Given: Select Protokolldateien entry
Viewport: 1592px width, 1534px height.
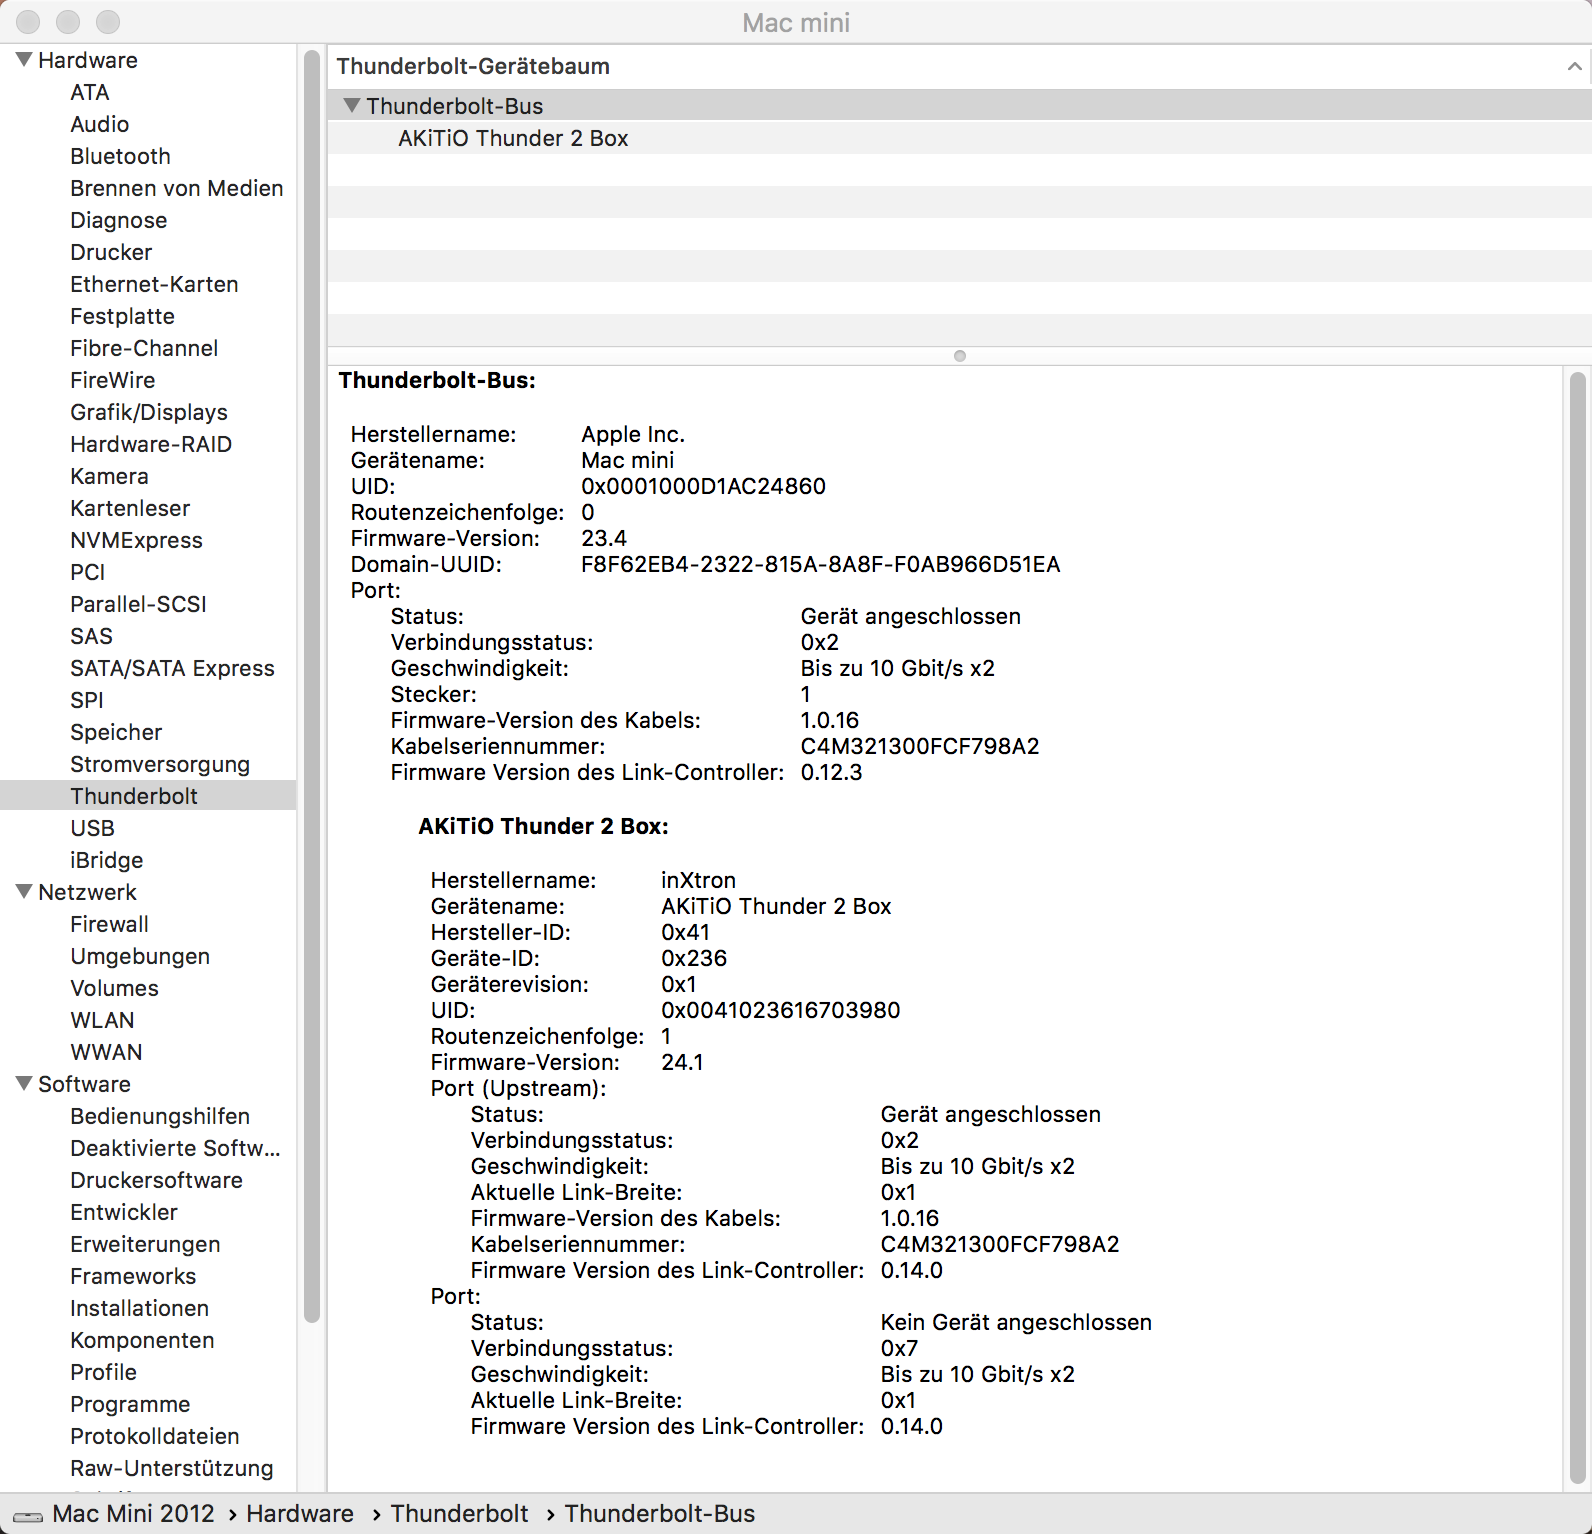Looking at the screenshot, I should click(x=155, y=1436).
